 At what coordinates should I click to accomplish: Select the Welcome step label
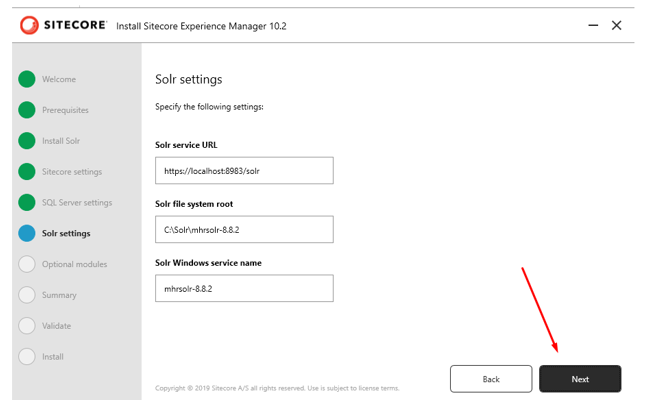(x=59, y=79)
